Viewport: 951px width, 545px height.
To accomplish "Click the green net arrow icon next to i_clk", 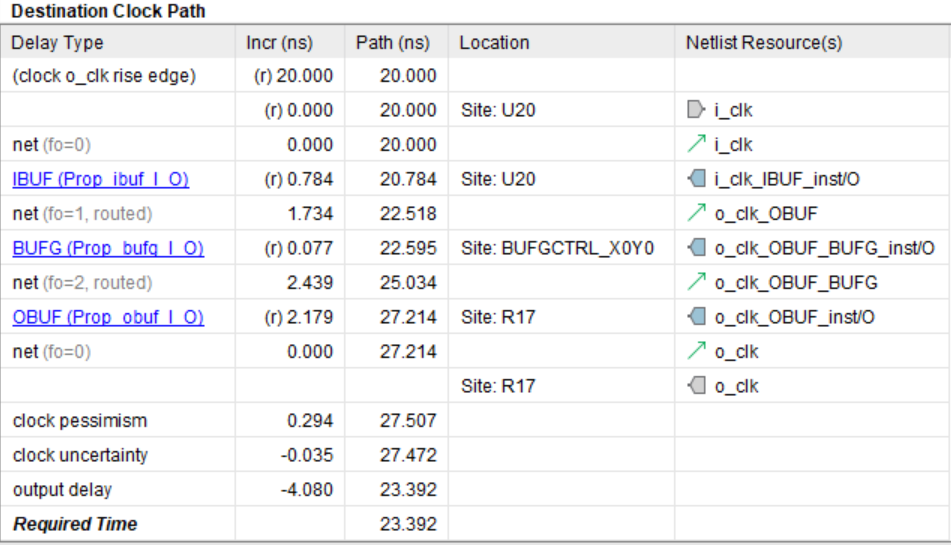I will click(x=697, y=145).
